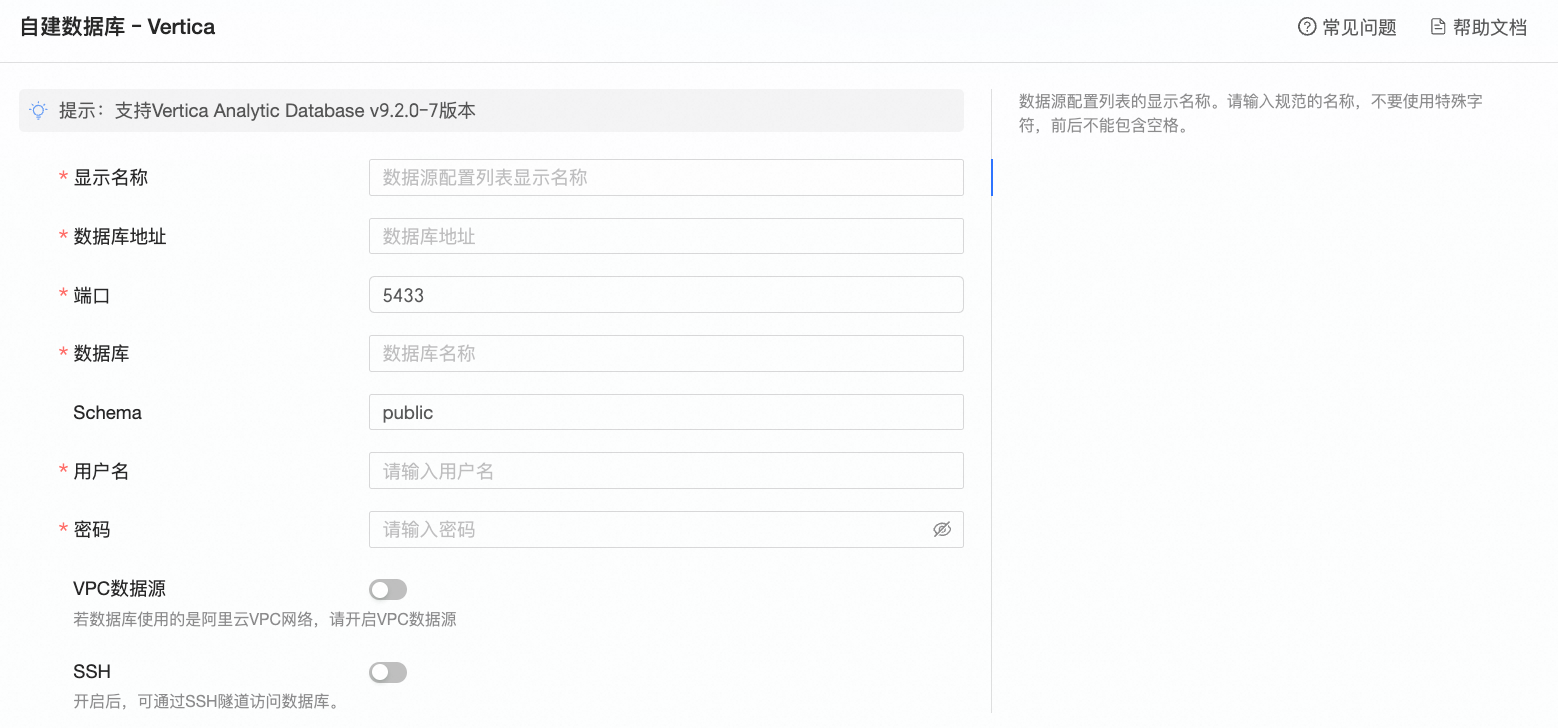Click the 用户名 label
This screenshot has width=1558, height=728.
pos(101,472)
